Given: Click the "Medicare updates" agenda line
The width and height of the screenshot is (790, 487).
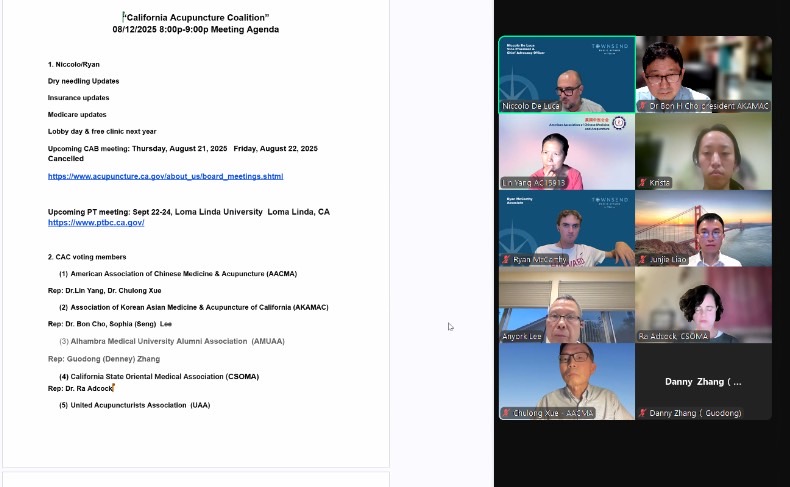Looking at the screenshot, I should pyautogui.click(x=77, y=114).
